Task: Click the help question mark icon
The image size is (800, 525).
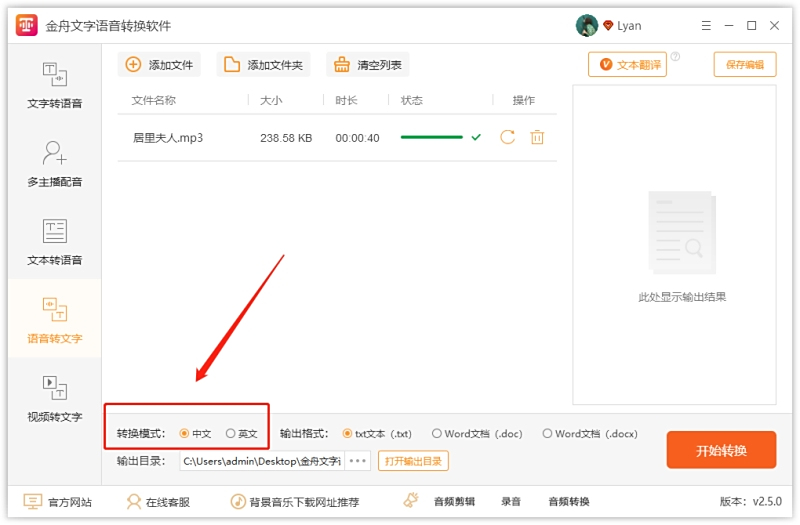Action: [675, 57]
